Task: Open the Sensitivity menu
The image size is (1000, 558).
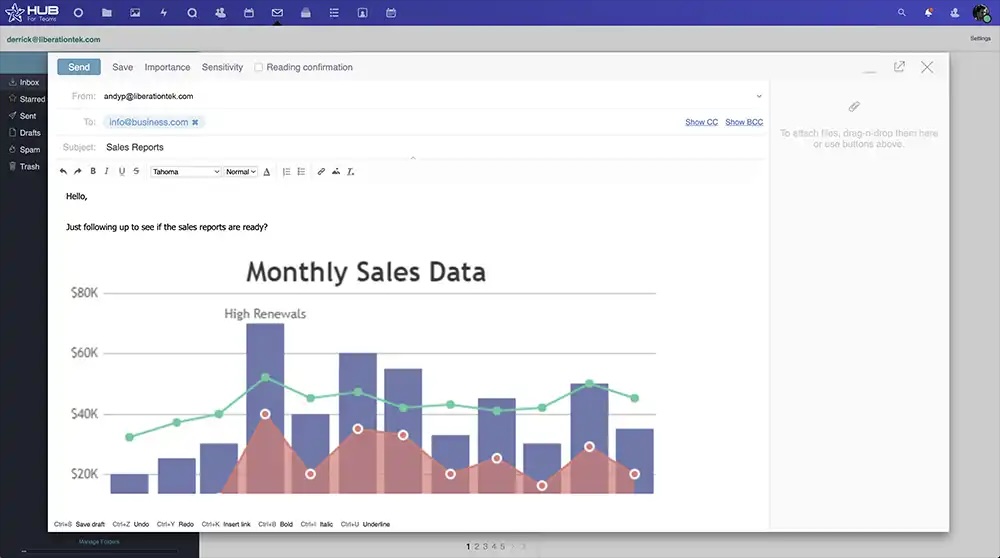Action: coord(222,67)
